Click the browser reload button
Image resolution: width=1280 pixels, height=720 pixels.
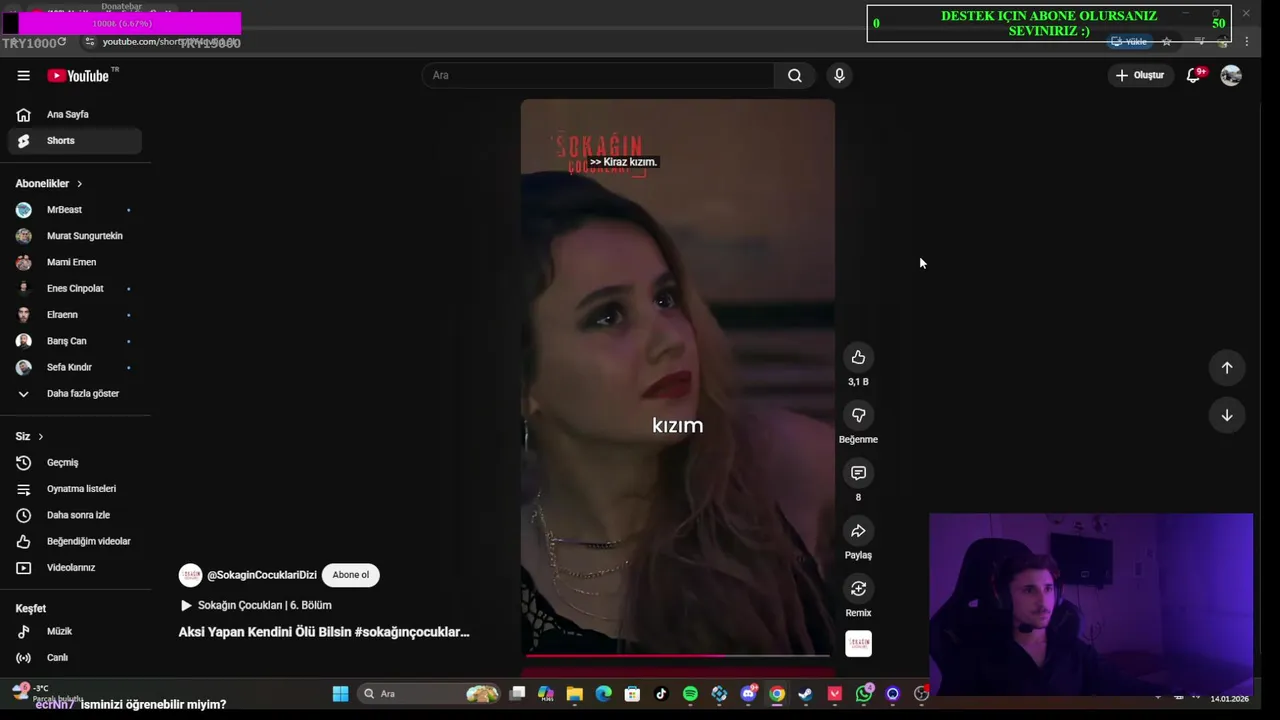62,41
